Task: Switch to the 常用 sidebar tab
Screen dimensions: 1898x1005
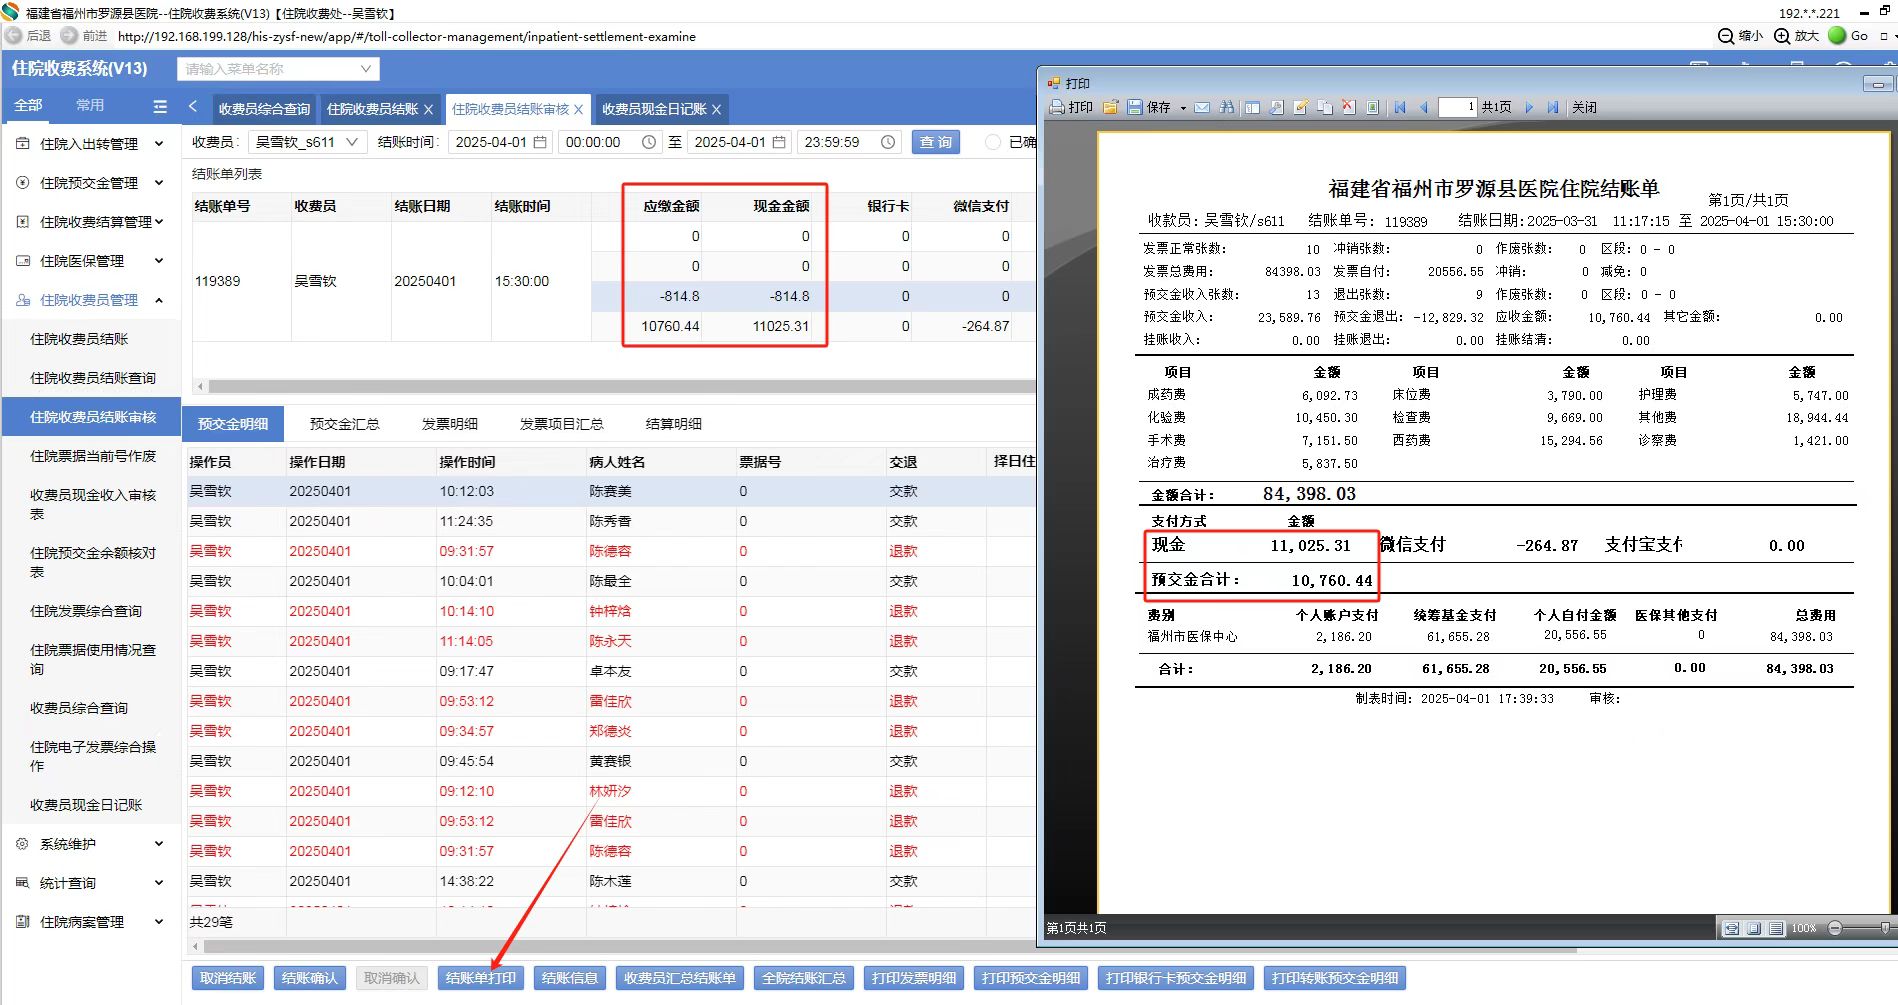Action: (x=90, y=105)
